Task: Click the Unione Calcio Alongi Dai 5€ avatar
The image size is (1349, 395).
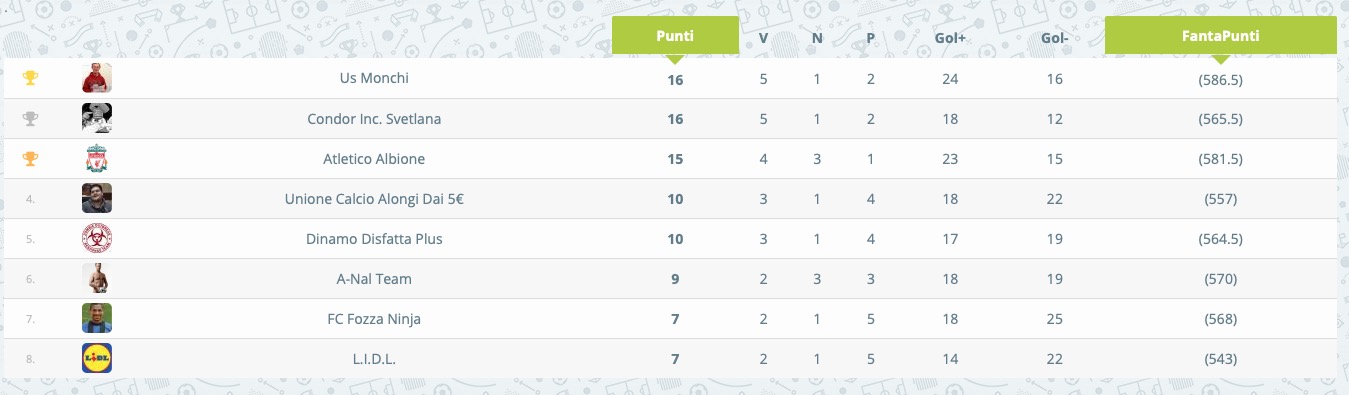Action: click(x=97, y=198)
